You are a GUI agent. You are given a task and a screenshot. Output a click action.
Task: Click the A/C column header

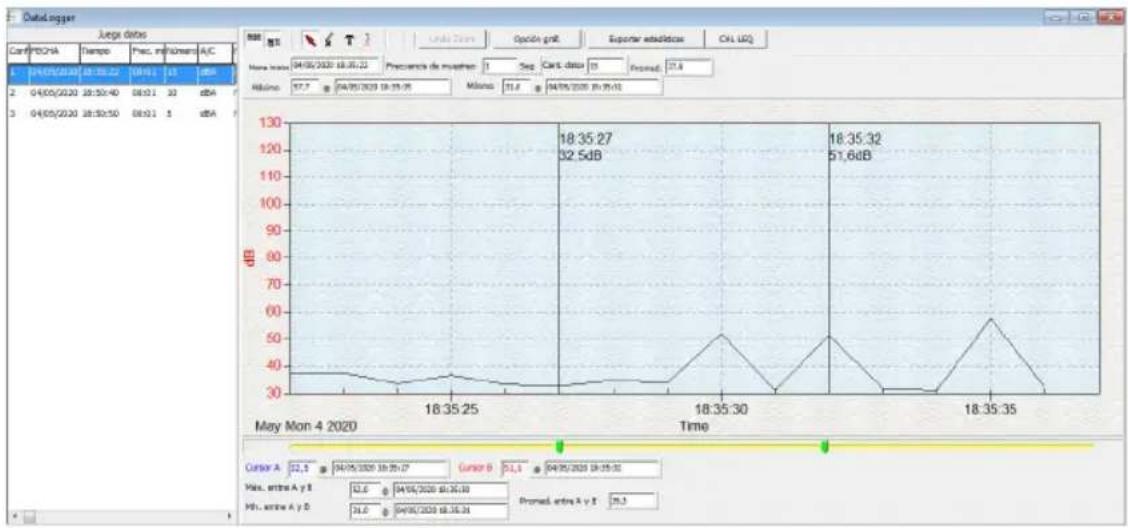pyautogui.click(x=215, y=53)
